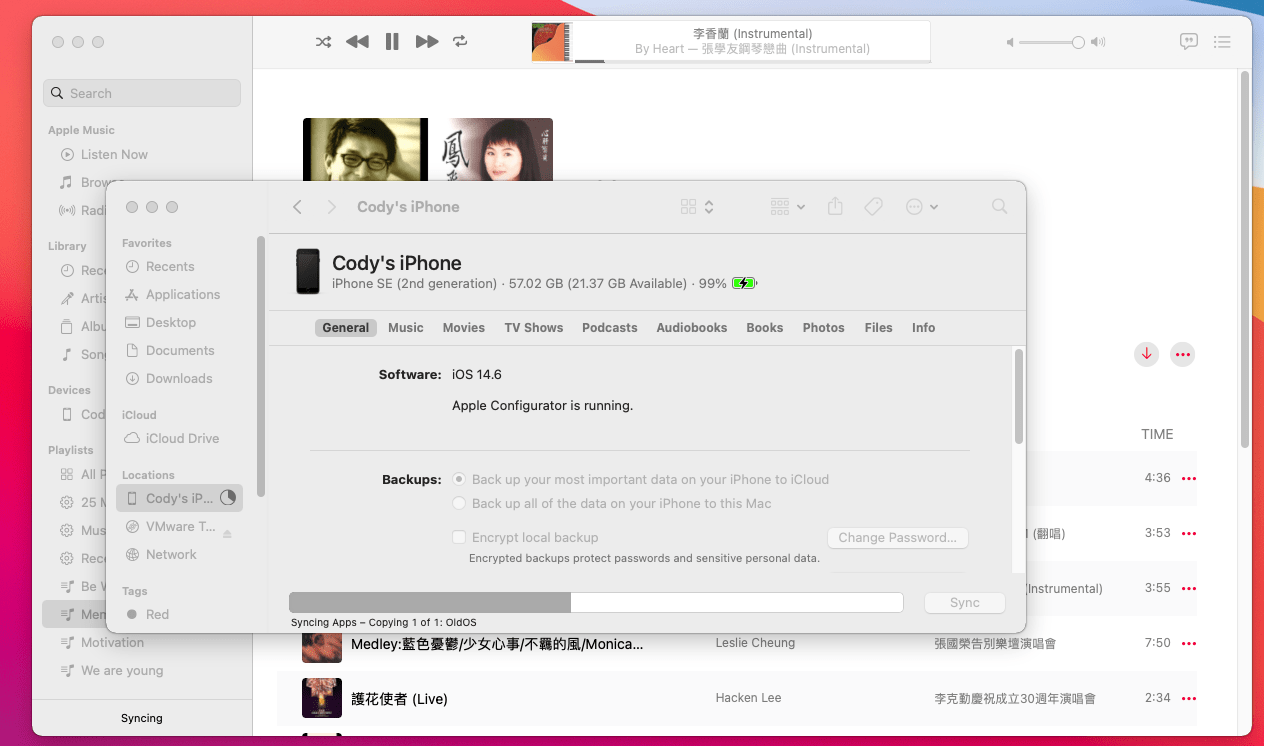Select back up to iCloud option
Image resolution: width=1264 pixels, height=746 pixels.
click(459, 480)
